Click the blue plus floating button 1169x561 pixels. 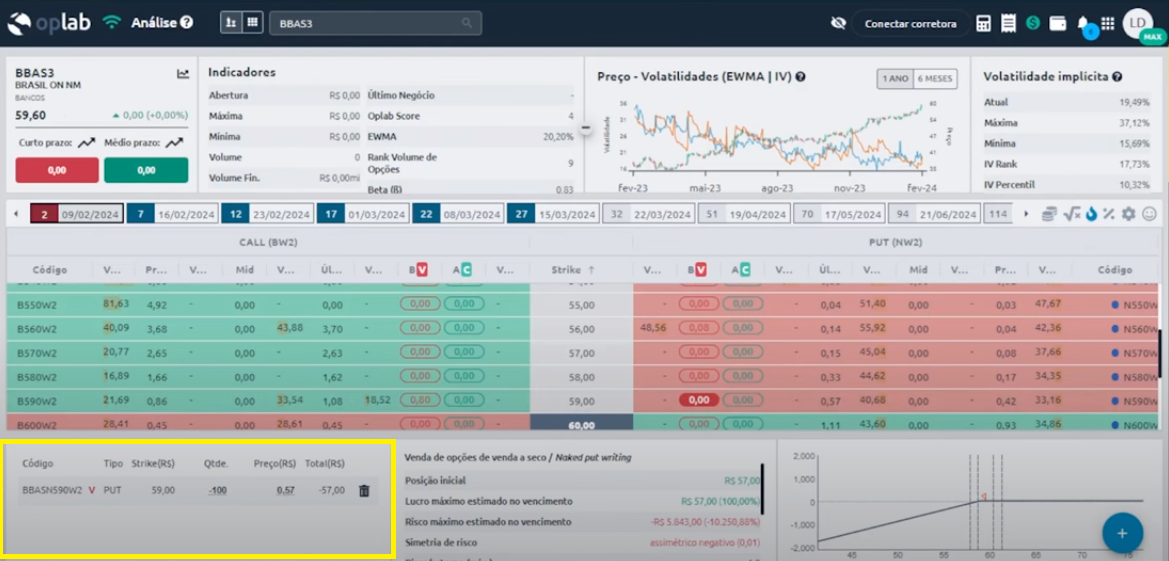click(x=1122, y=533)
